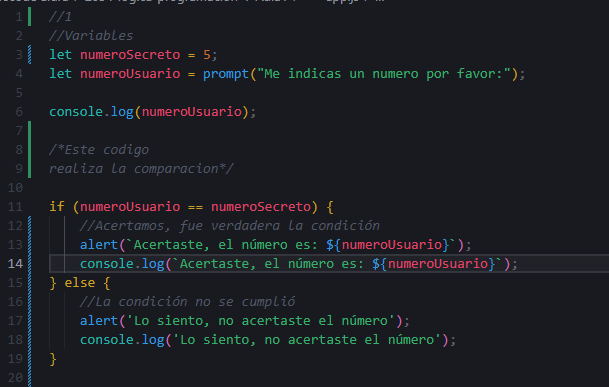Click line number 1 in the gutter
The width and height of the screenshot is (609, 387).
coord(19,17)
